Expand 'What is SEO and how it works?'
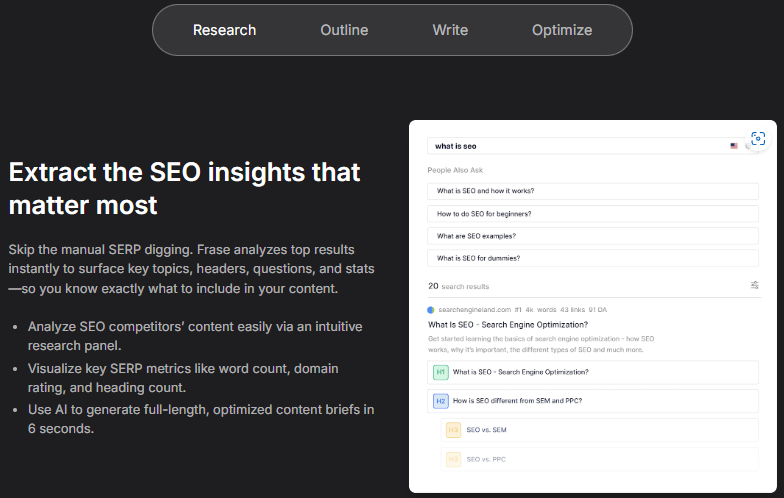This screenshot has width=784, height=498. [593, 191]
